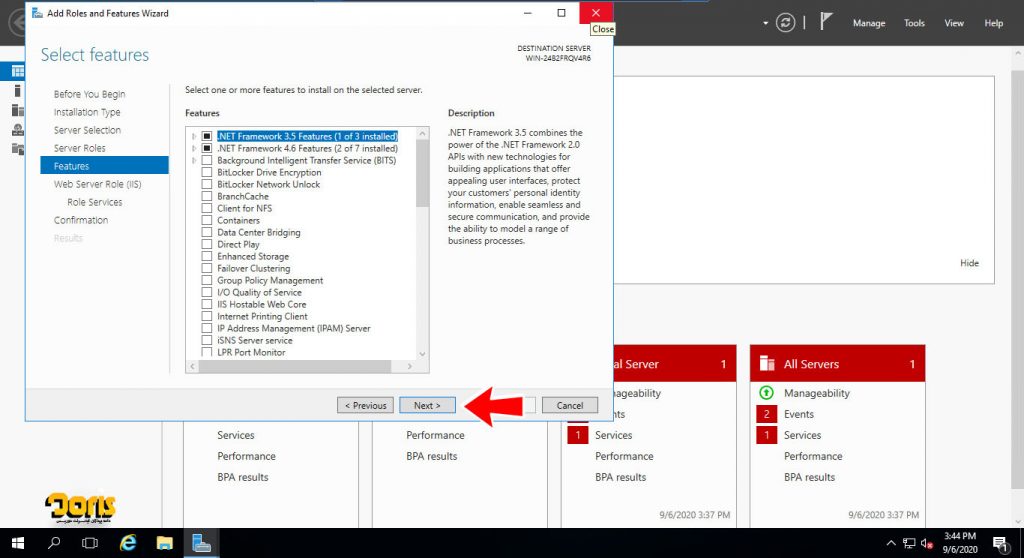Click red Services badge in All Servers tile
This screenshot has height=558, width=1024.
766,435
